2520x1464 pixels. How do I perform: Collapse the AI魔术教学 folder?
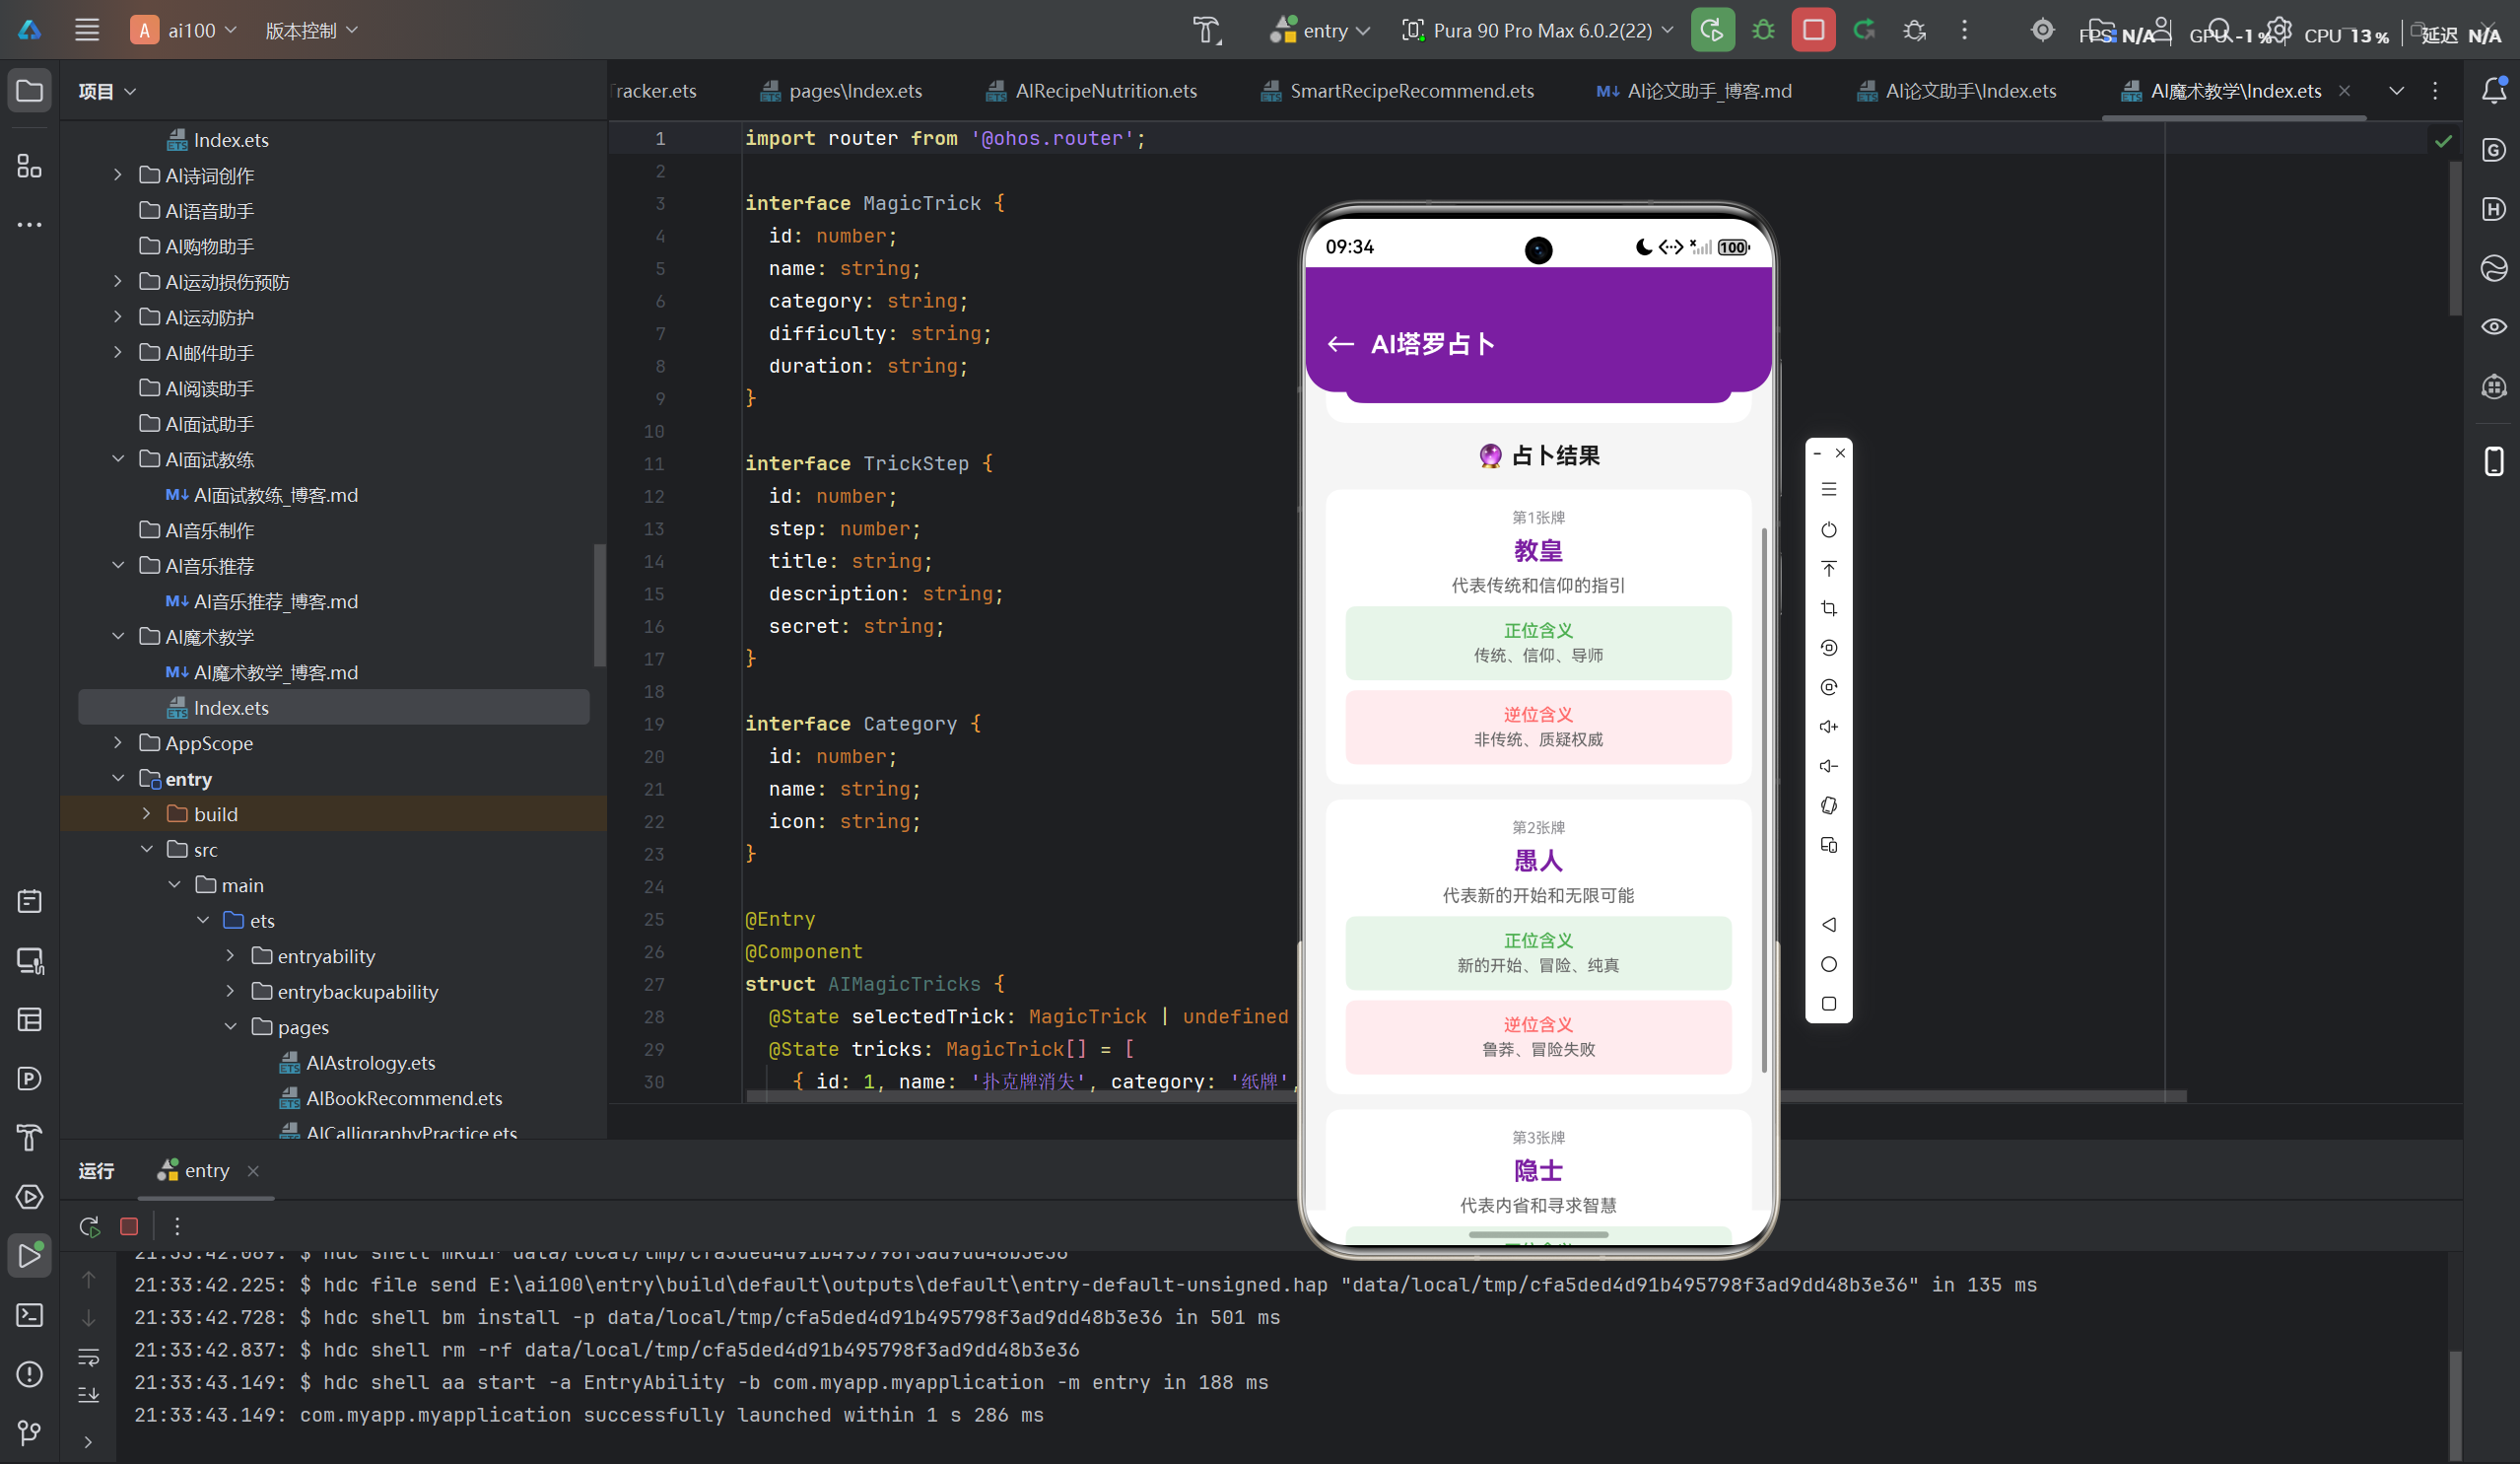pos(118,636)
